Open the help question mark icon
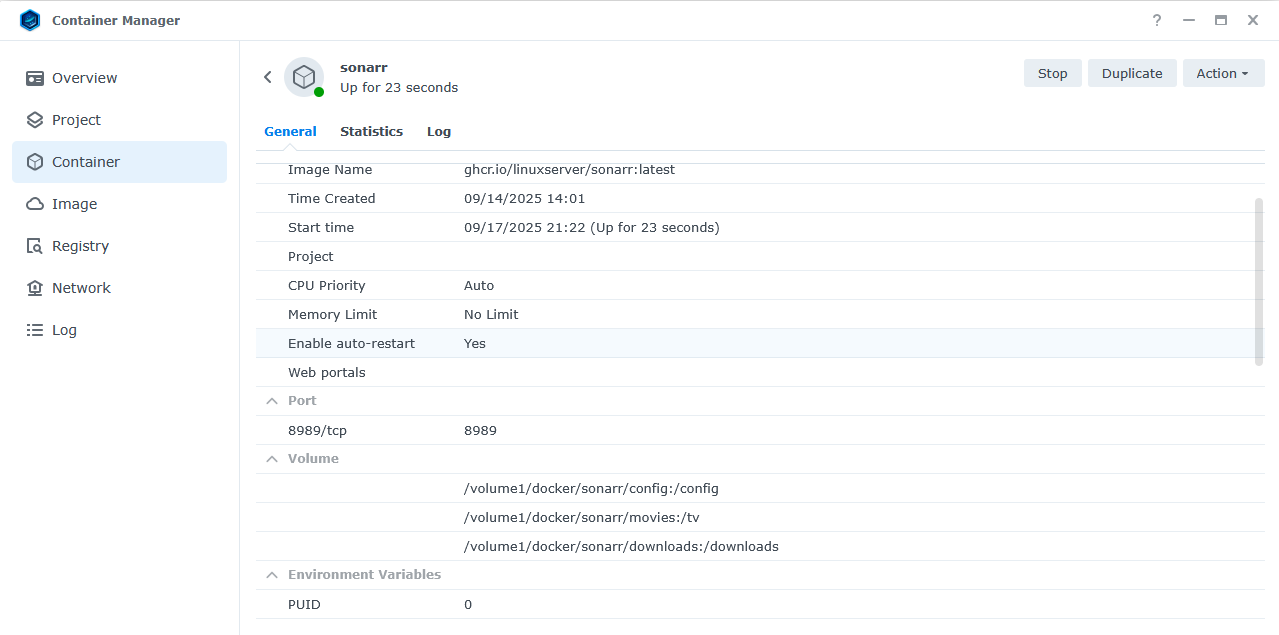This screenshot has width=1279, height=635. pos(1157,20)
